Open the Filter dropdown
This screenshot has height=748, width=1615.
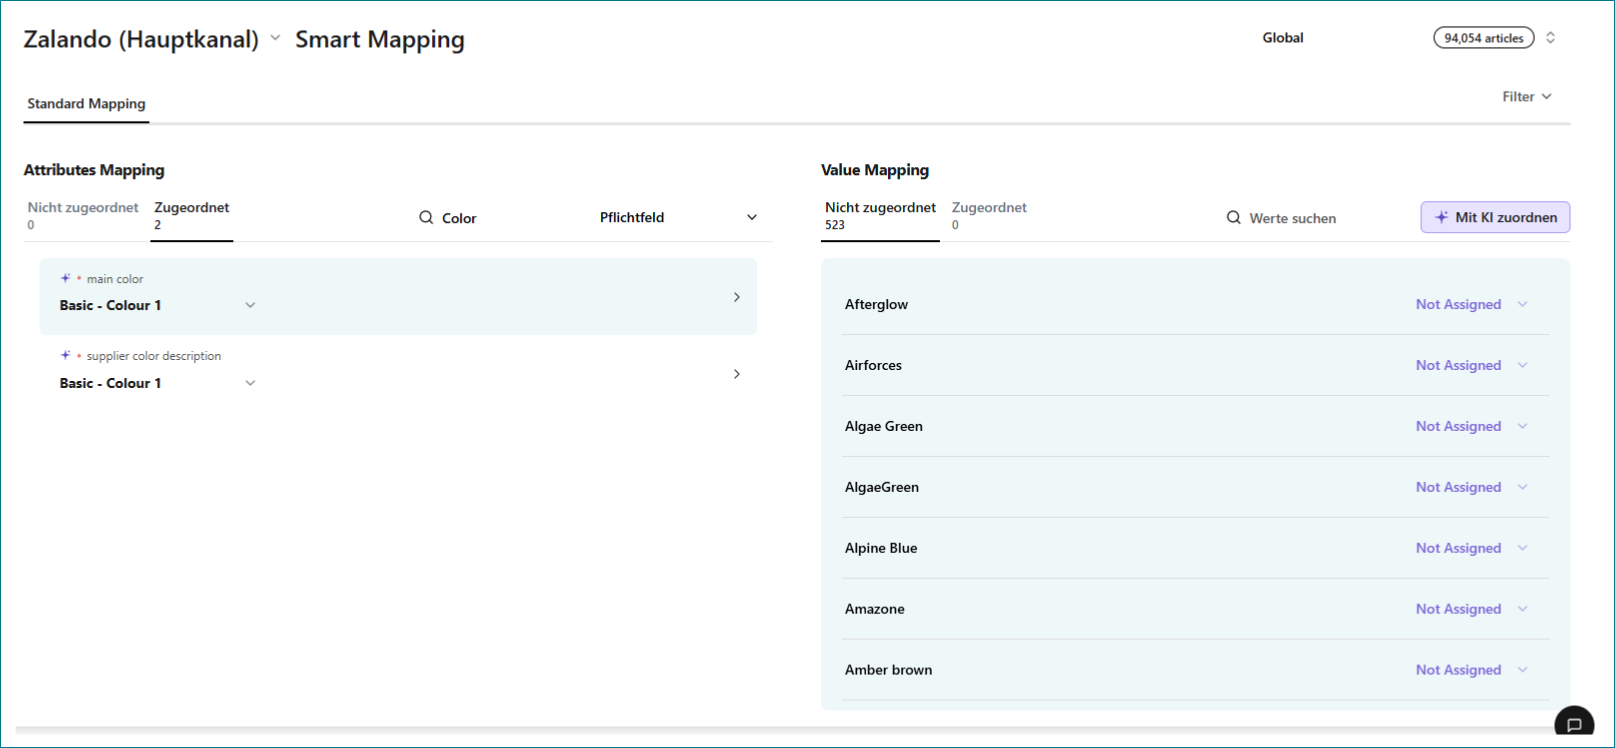[1527, 96]
